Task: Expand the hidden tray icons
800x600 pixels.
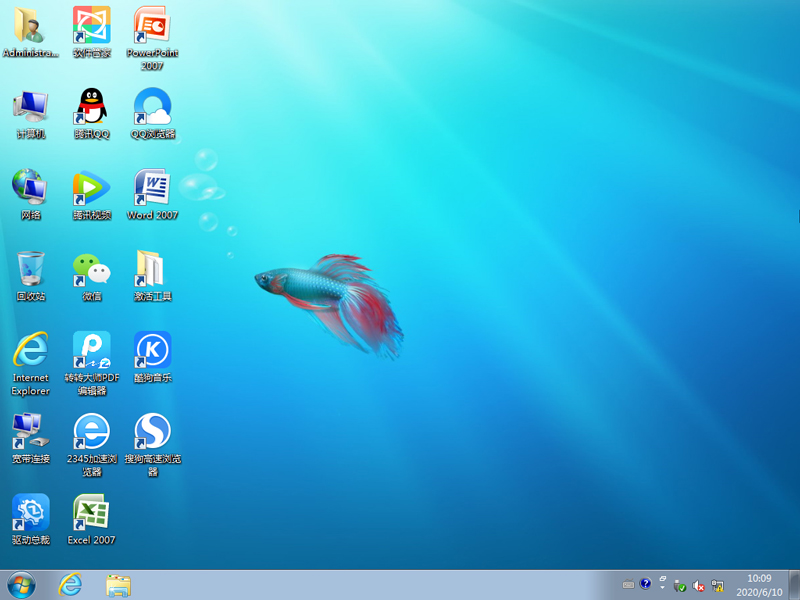Action: pyautogui.click(x=662, y=585)
